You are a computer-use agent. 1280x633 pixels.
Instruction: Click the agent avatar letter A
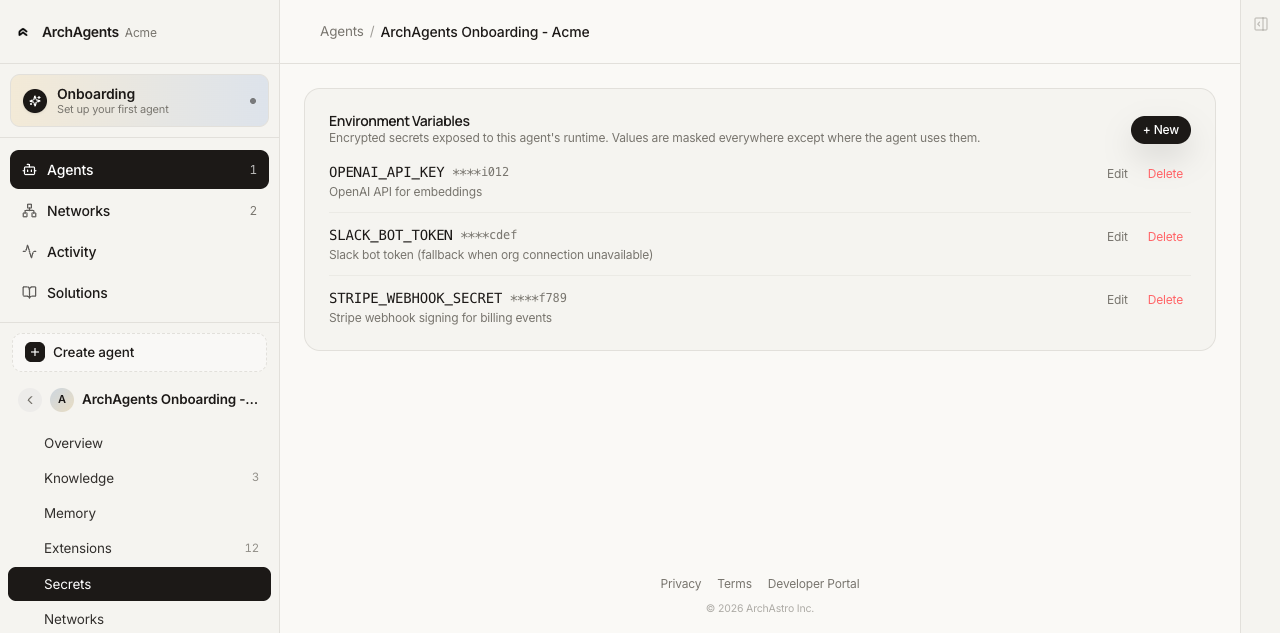click(62, 400)
